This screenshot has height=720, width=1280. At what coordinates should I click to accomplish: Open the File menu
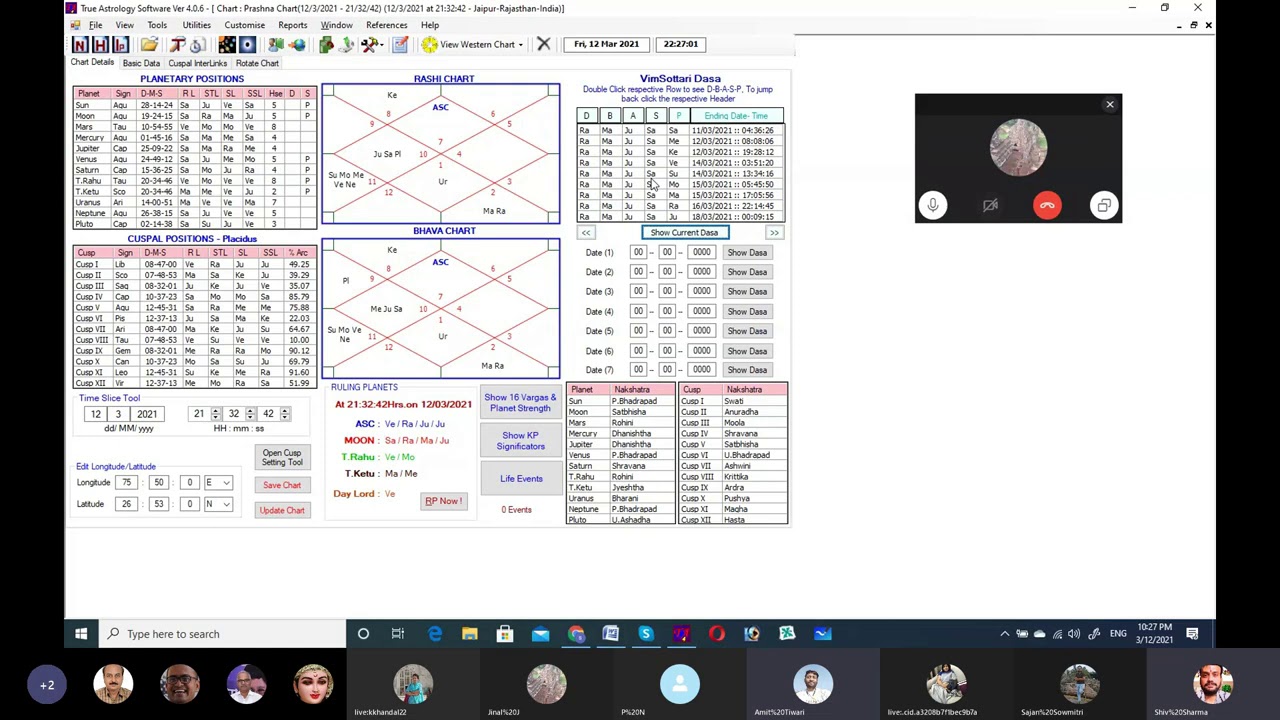pyautogui.click(x=95, y=25)
